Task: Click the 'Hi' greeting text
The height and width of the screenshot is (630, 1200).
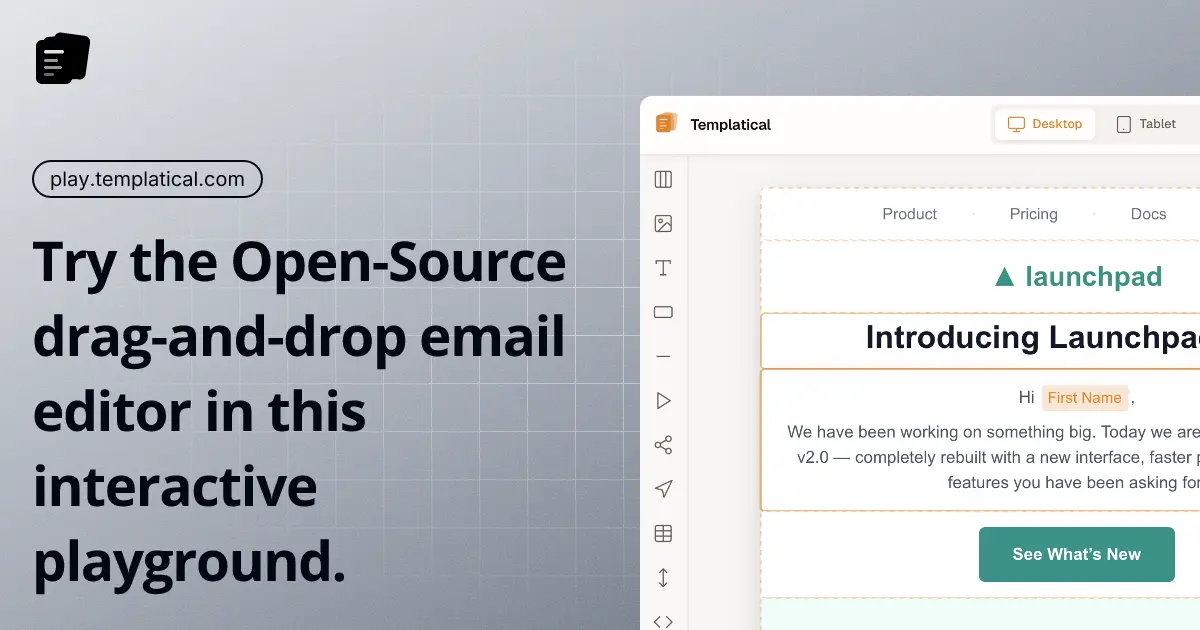Action: (x=1026, y=397)
